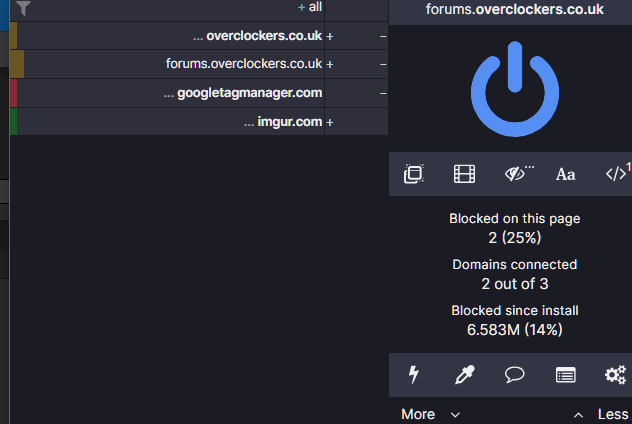This screenshot has width=632, height=424.
Task: Click green rule cell beside imgur.com
Action: point(13,122)
